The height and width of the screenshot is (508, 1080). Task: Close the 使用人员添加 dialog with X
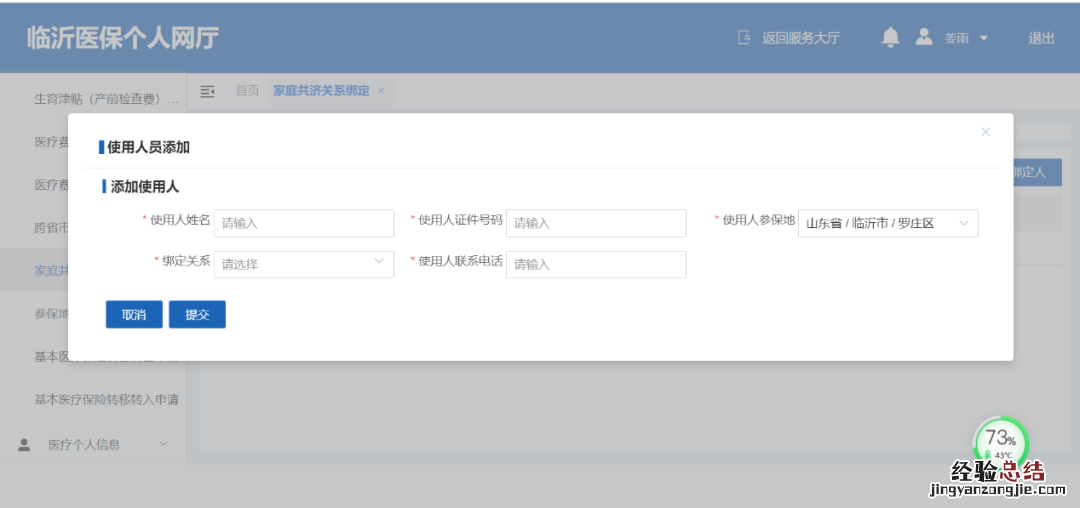point(985,132)
